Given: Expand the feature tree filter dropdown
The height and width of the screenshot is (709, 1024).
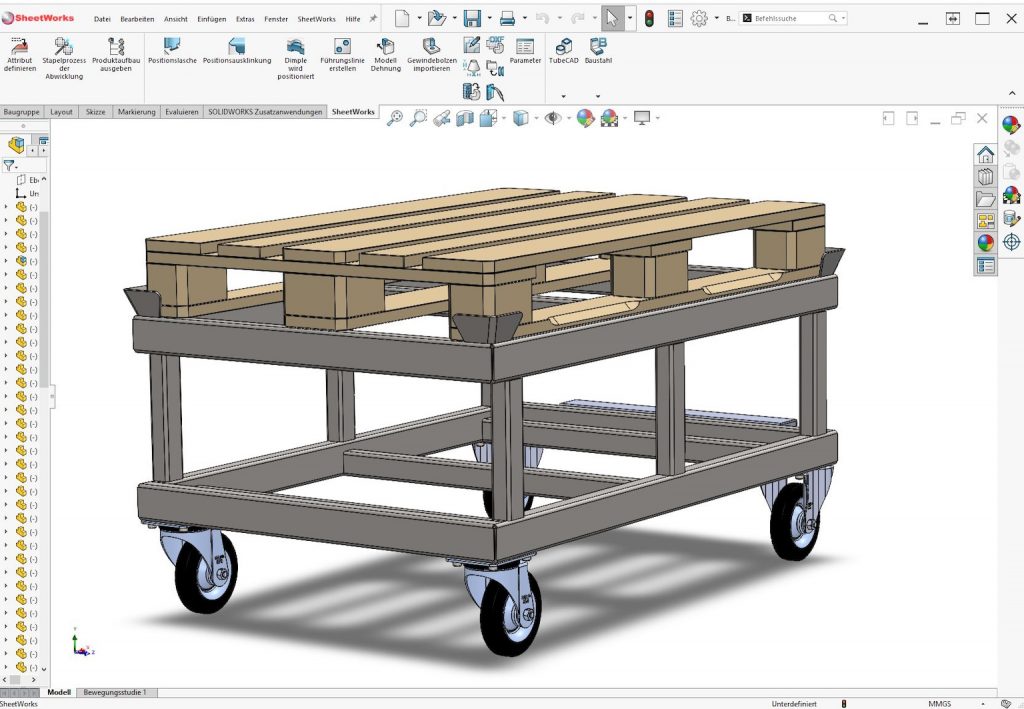Looking at the screenshot, I should click(11, 166).
